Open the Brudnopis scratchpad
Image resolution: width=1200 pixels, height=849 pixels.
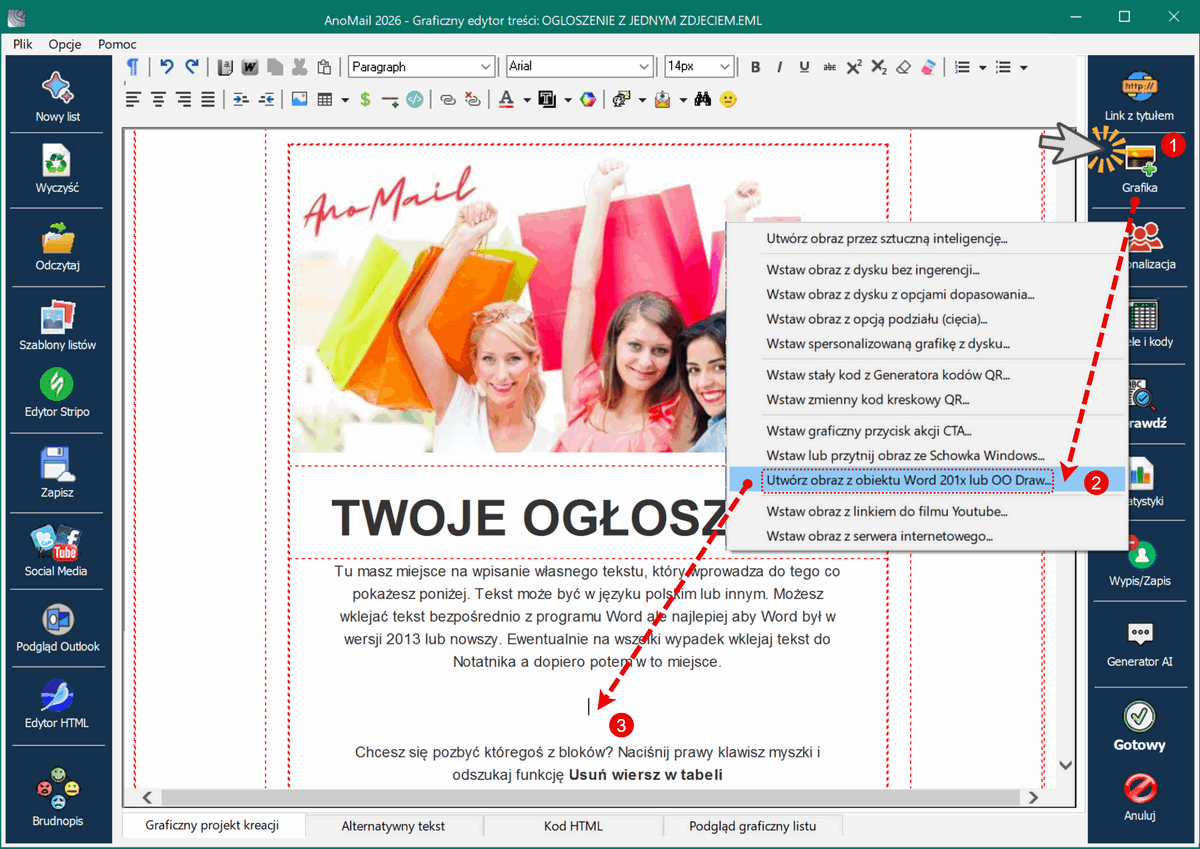(x=58, y=797)
